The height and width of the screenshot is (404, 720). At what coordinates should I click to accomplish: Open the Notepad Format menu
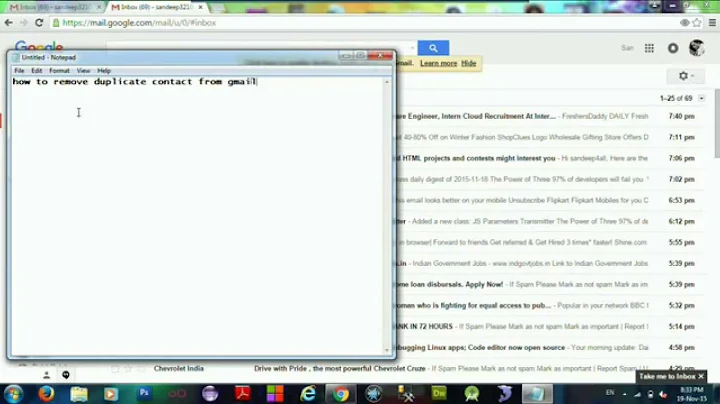click(59, 71)
